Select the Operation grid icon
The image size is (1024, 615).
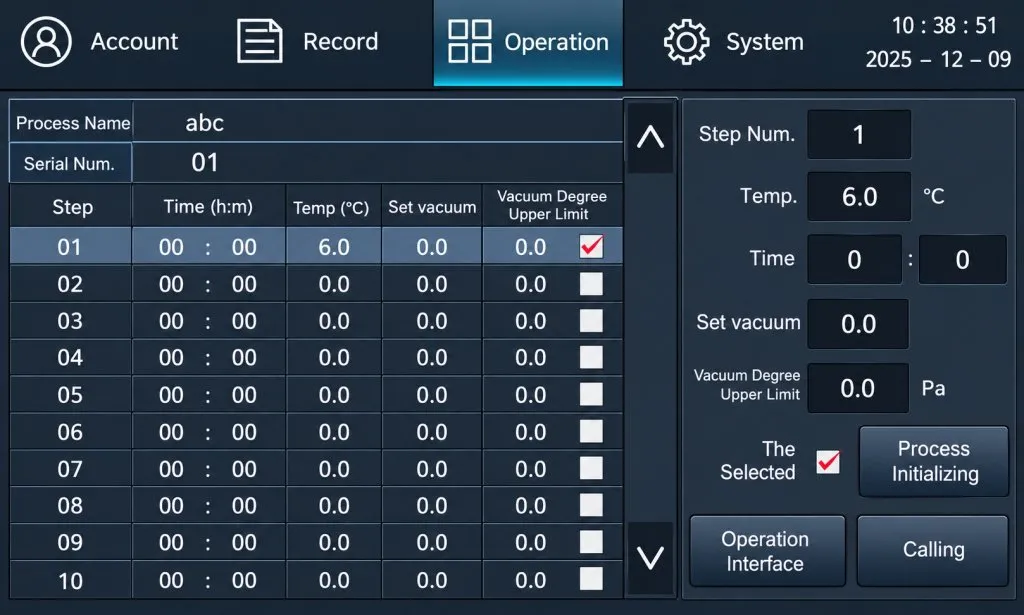coord(470,41)
